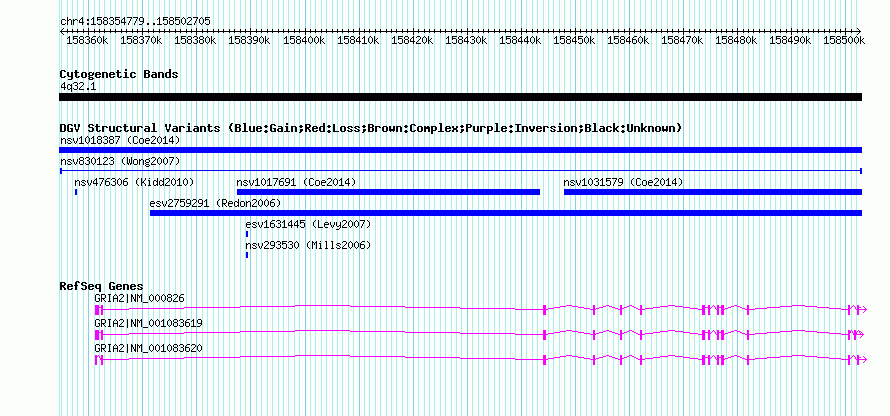Select the Cytogenetic Bands track title
Viewport: 890px width, 416px height.
pos(119,74)
